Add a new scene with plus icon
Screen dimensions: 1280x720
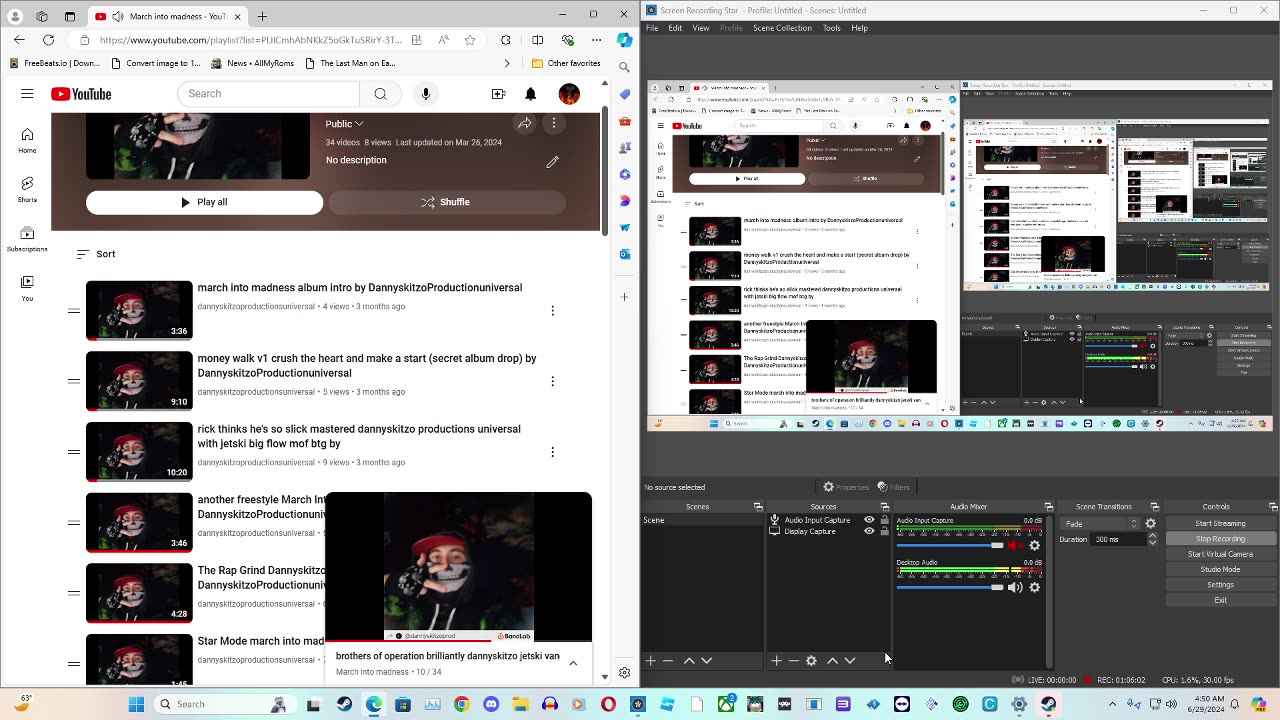tap(650, 661)
